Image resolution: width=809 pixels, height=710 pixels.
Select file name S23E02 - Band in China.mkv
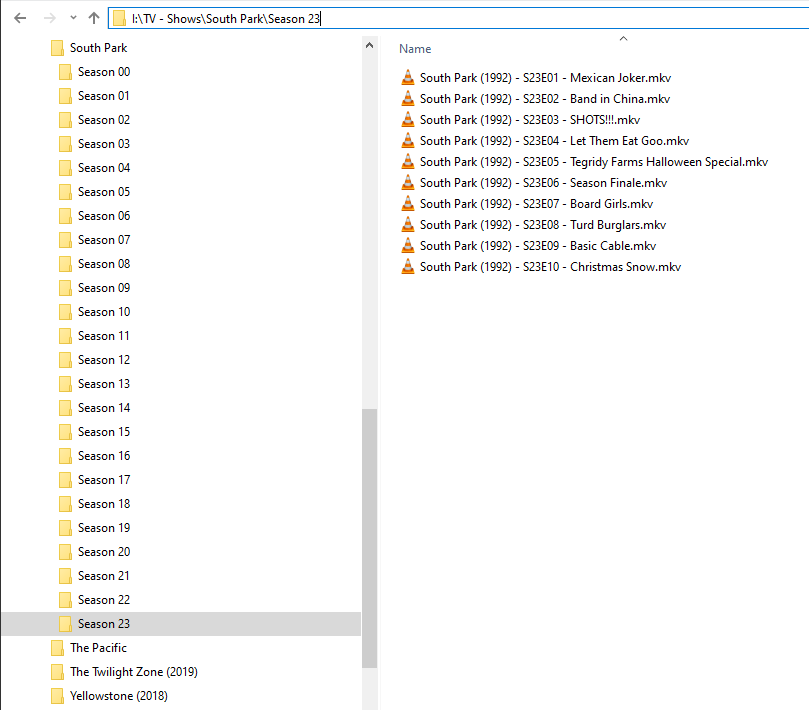tap(545, 99)
